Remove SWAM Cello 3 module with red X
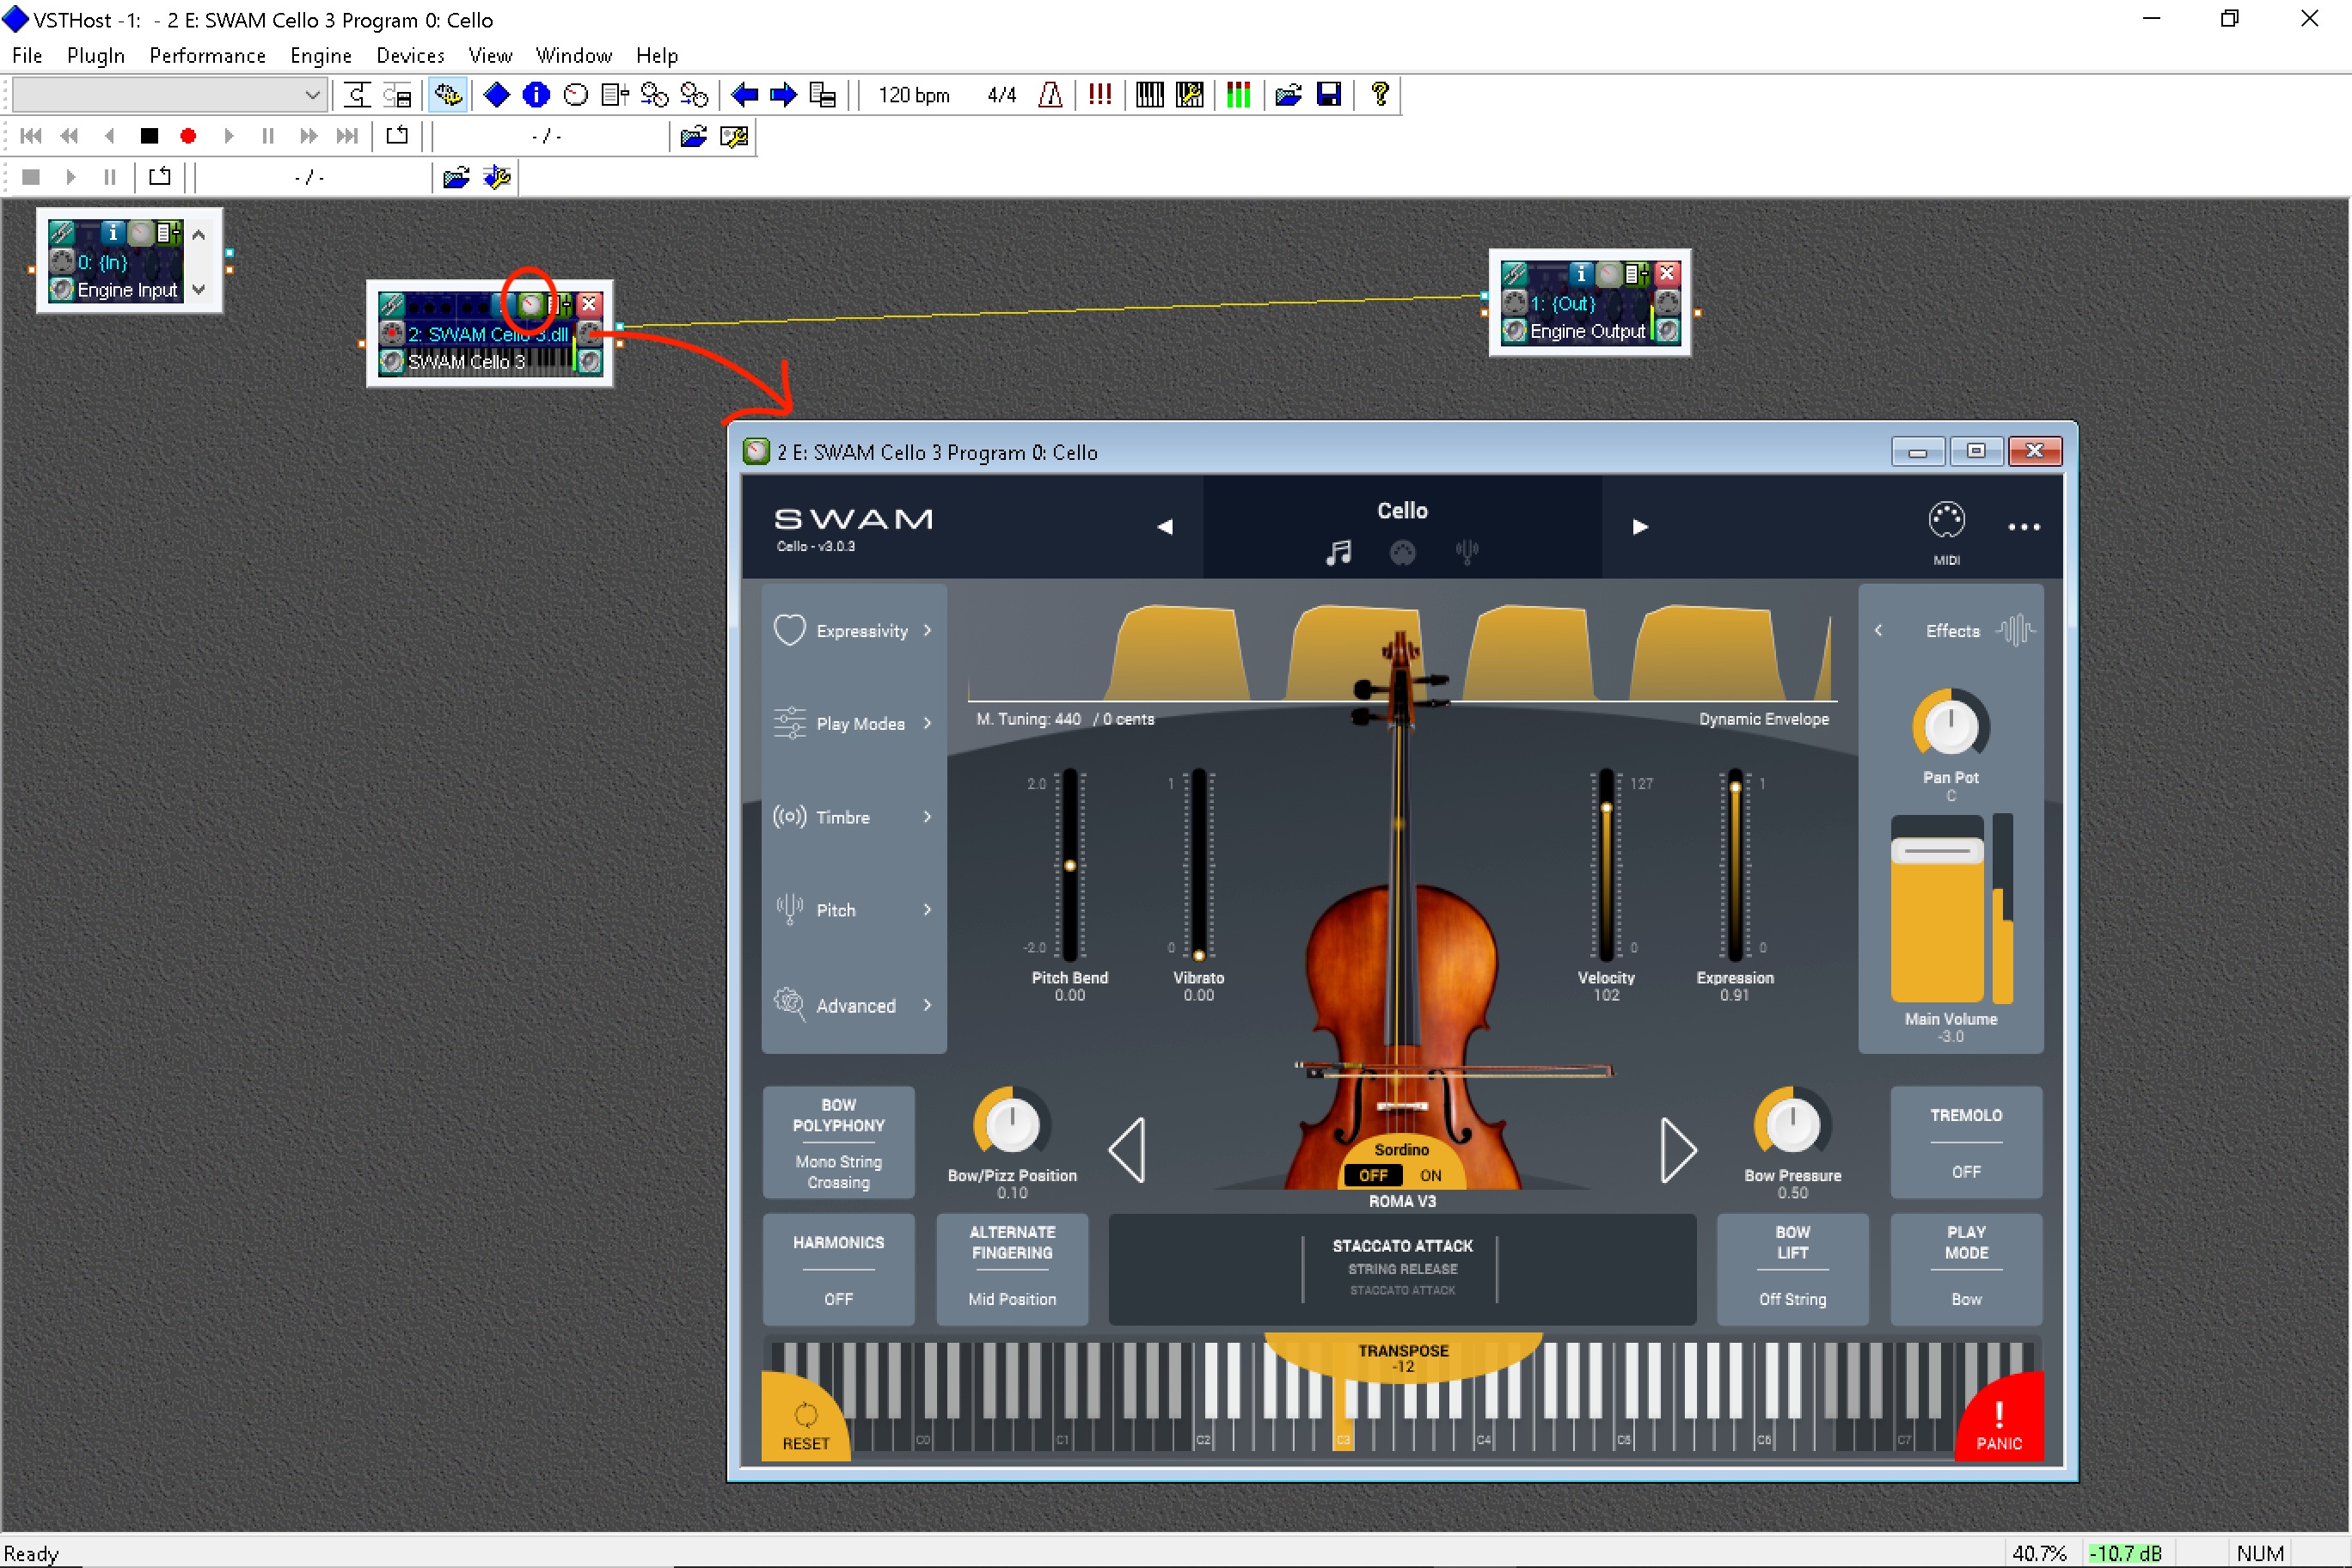2352x1568 pixels. [x=590, y=304]
